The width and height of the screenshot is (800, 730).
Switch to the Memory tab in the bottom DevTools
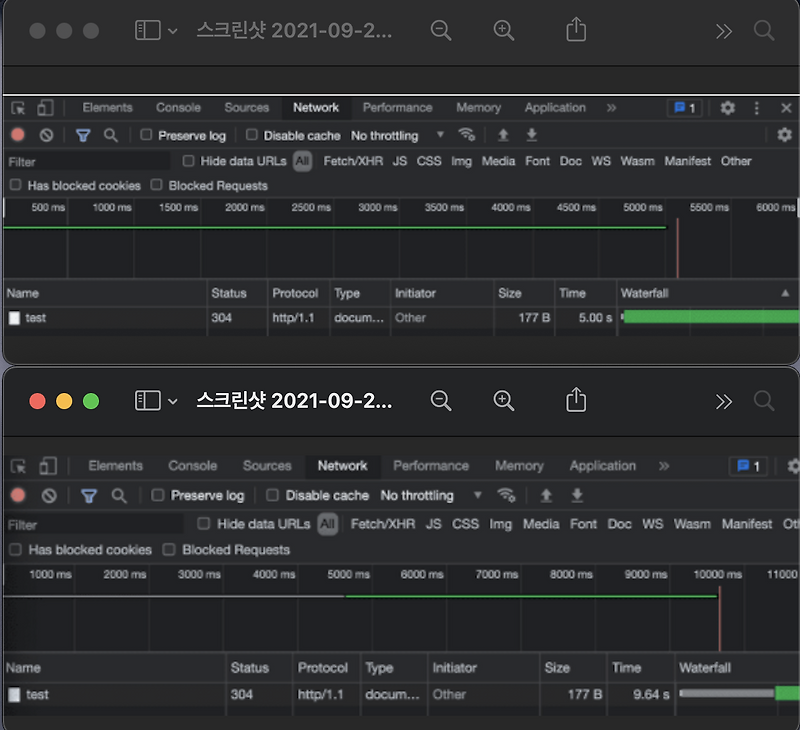coord(519,466)
